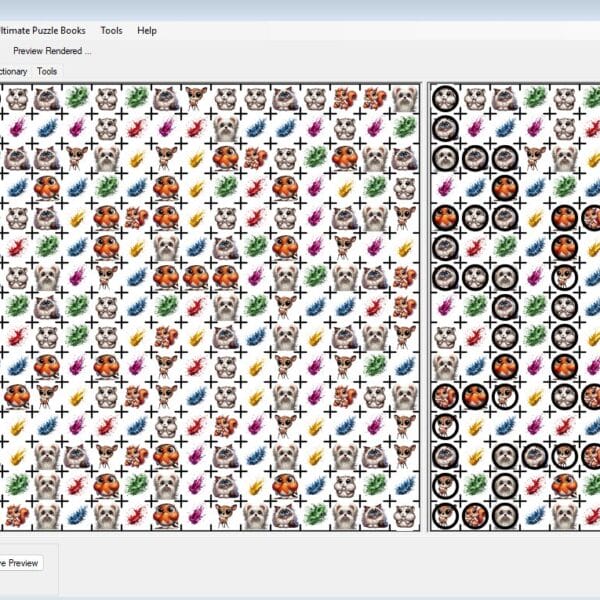Click the circled hamster at solution grid's top-left corner
The image size is (600, 600).
pyautogui.click(x=446, y=98)
